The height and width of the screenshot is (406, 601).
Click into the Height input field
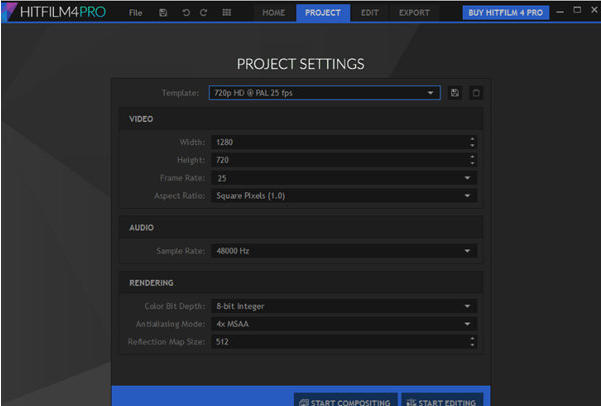(335, 160)
